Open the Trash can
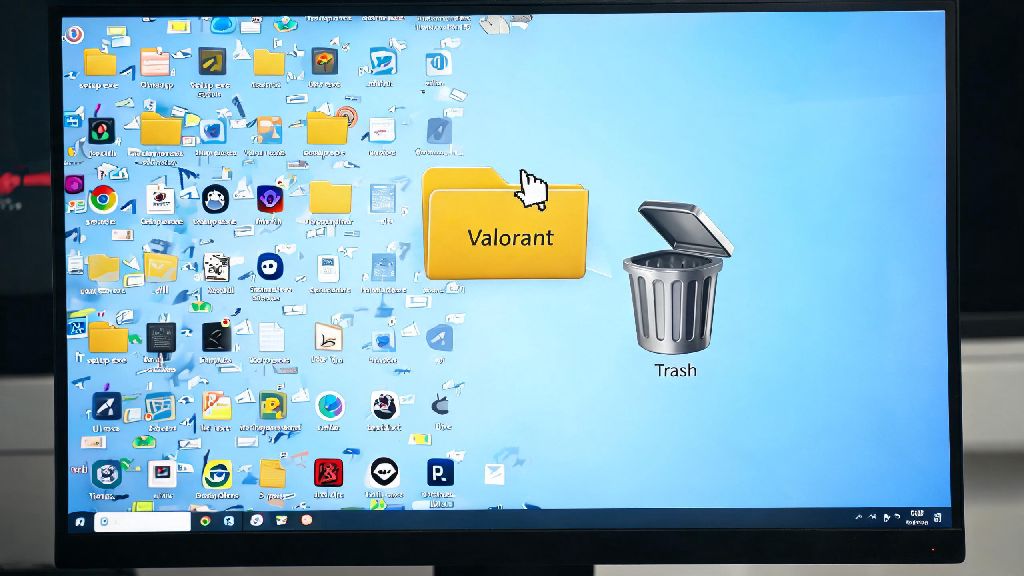 tap(677, 278)
